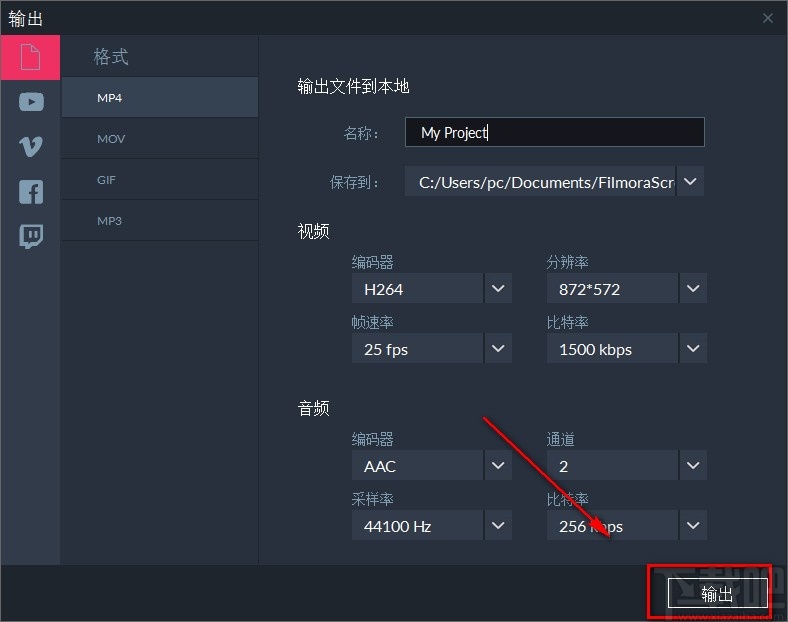This screenshot has height=622, width=788.
Task: Choose GIF as output format
Action: 160,180
